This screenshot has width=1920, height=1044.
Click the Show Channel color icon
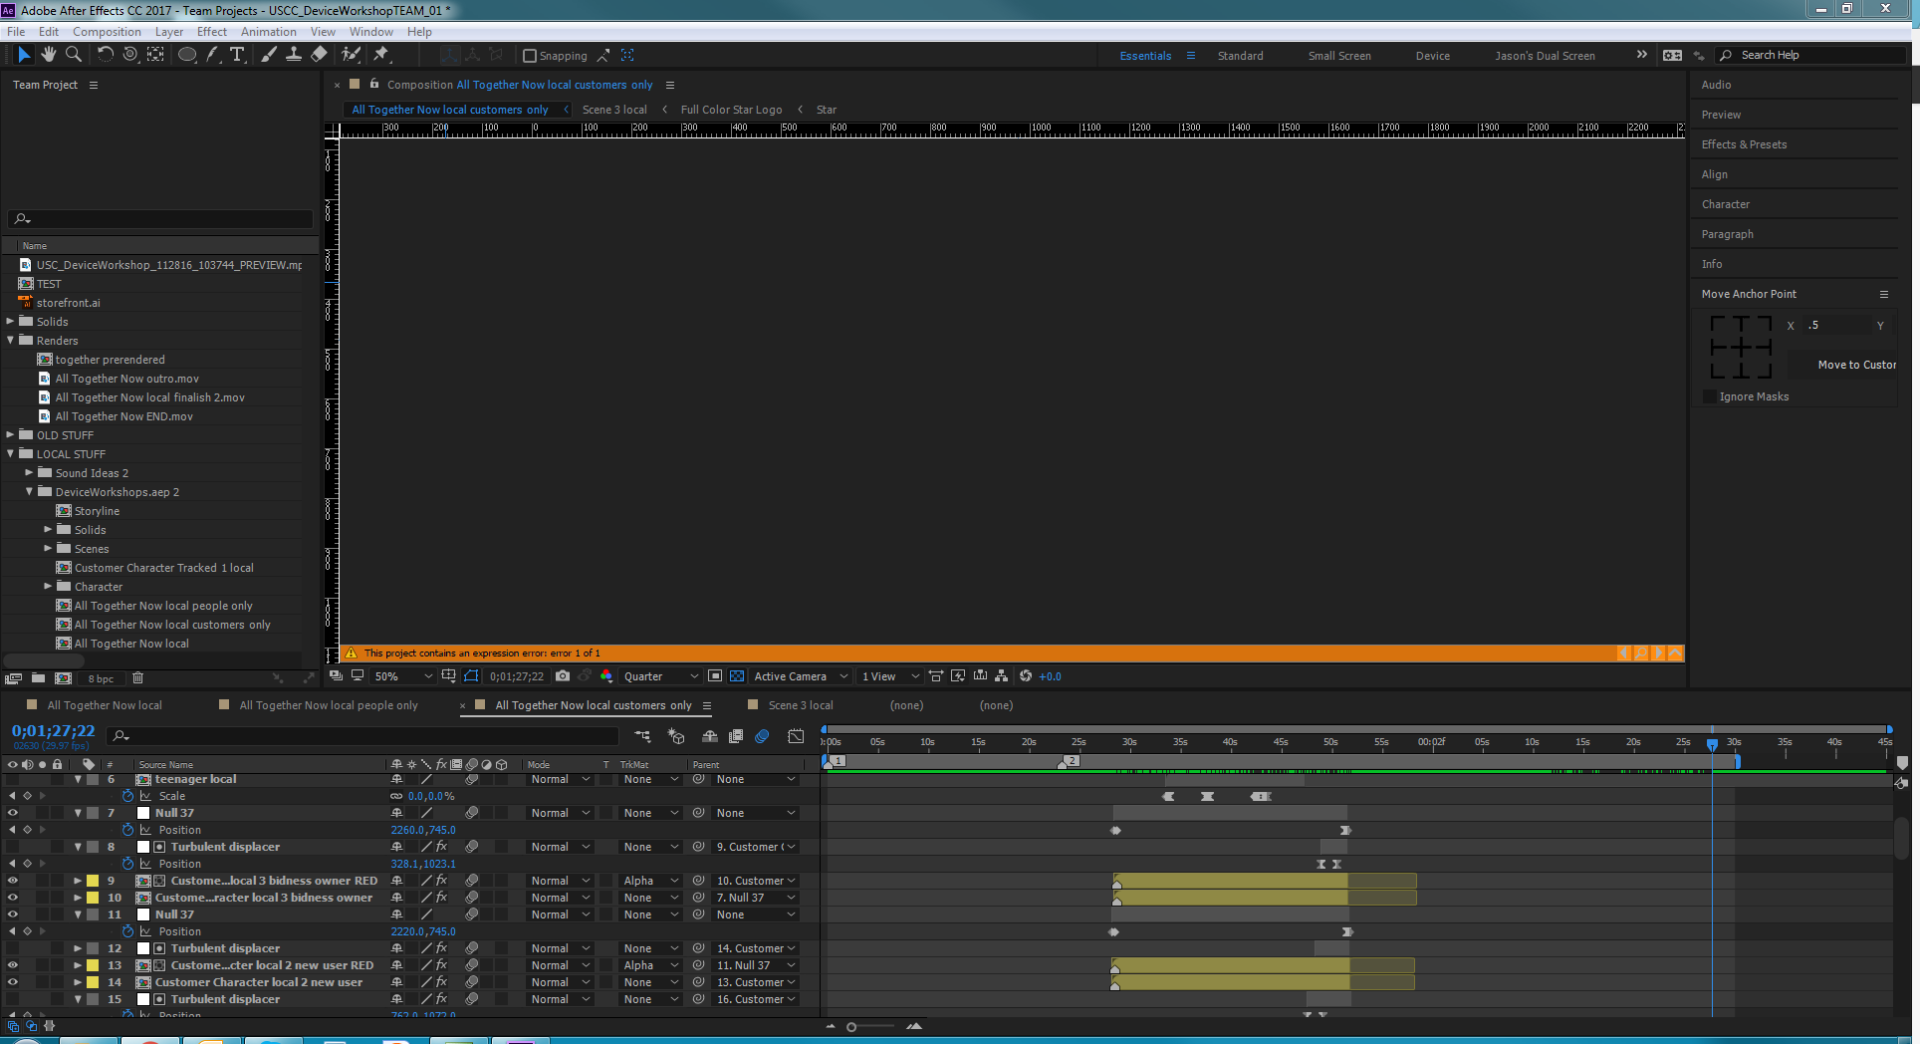tap(606, 677)
